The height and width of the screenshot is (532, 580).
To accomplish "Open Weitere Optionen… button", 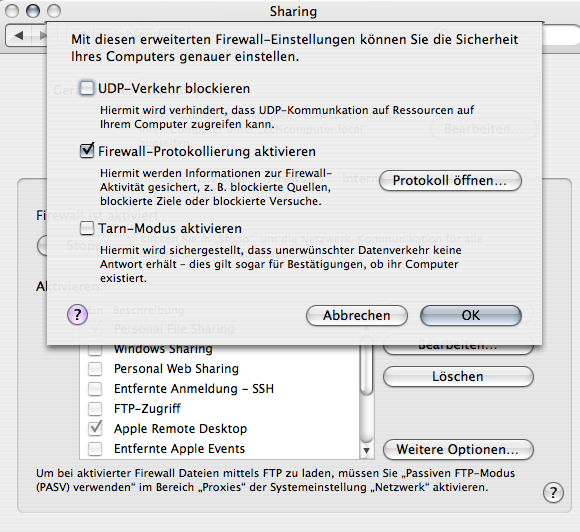I will pyautogui.click(x=458, y=449).
